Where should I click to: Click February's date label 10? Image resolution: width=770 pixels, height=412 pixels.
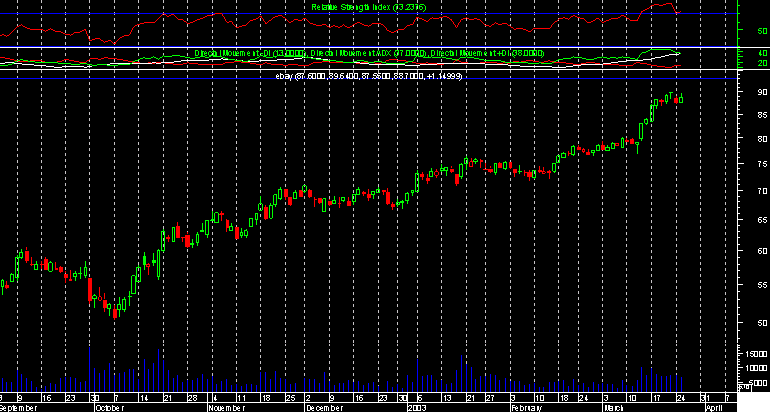539,398
